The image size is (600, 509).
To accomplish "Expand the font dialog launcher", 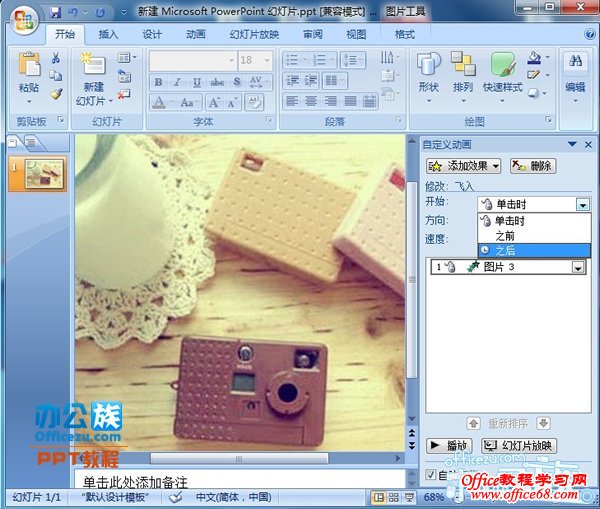I will [269, 120].
